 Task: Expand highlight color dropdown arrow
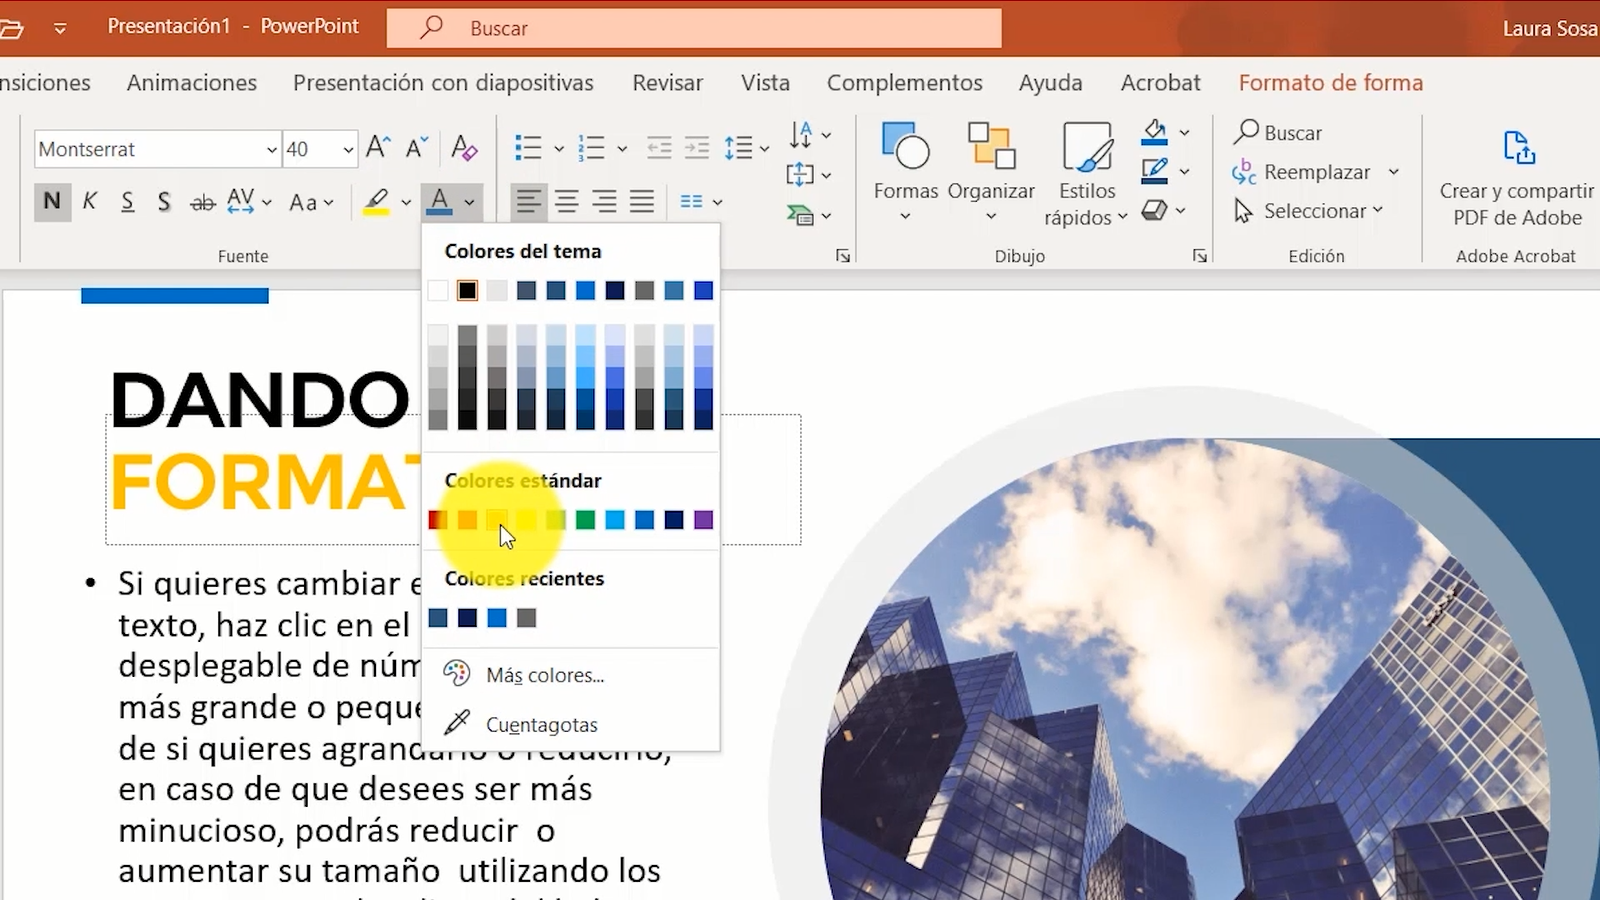(406, 202)
